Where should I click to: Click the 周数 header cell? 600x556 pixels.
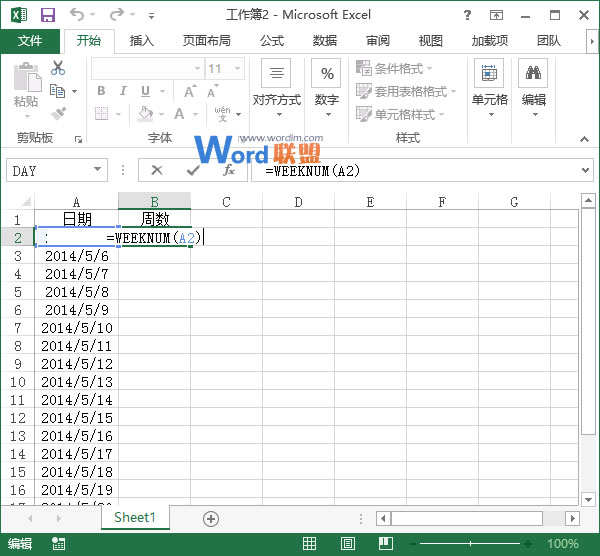155,219
